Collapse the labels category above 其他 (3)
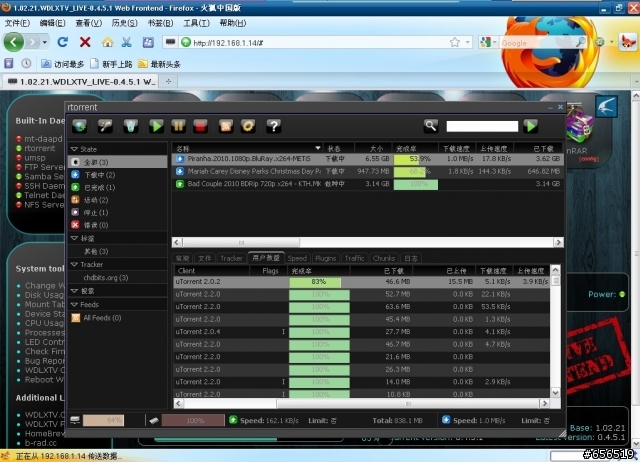Image resolution: width=640 pixels, height=462 pixels. point(74,238)
